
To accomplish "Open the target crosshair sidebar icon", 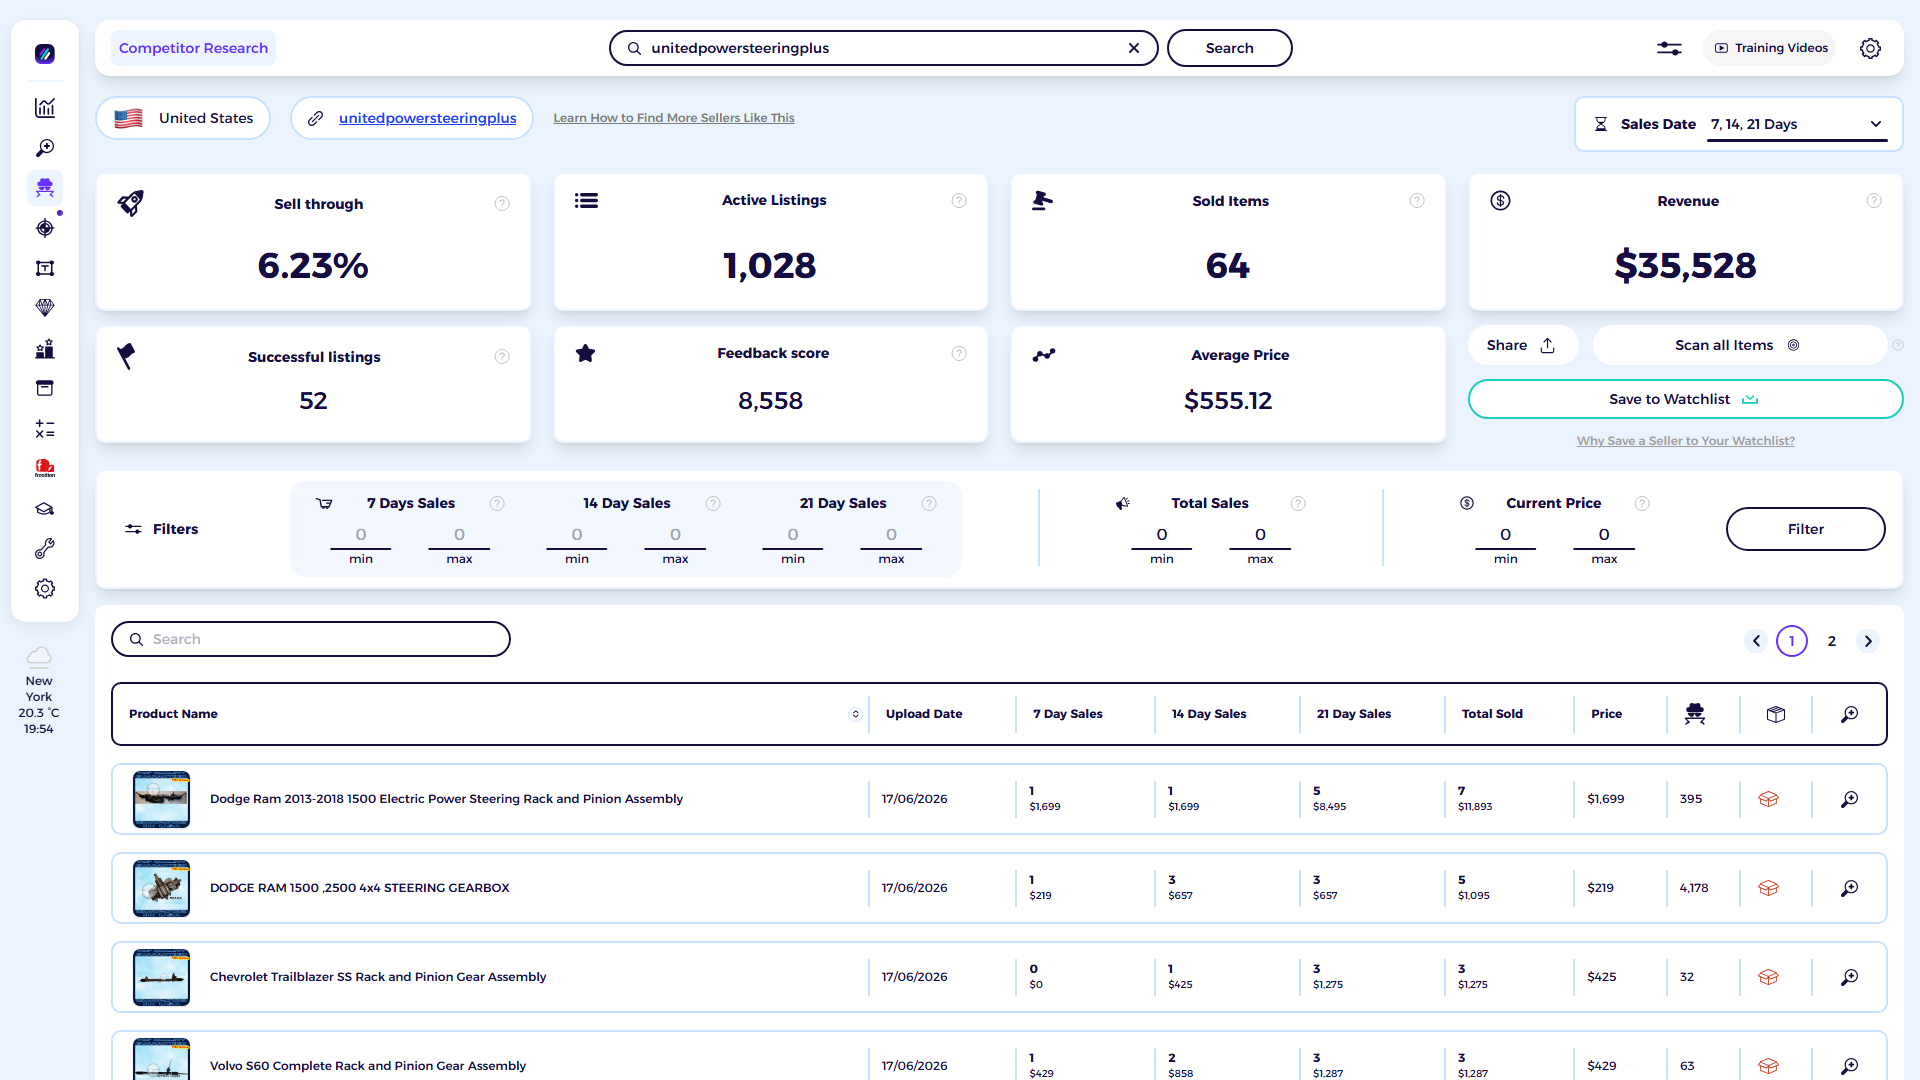I will [x=45, y=228].
